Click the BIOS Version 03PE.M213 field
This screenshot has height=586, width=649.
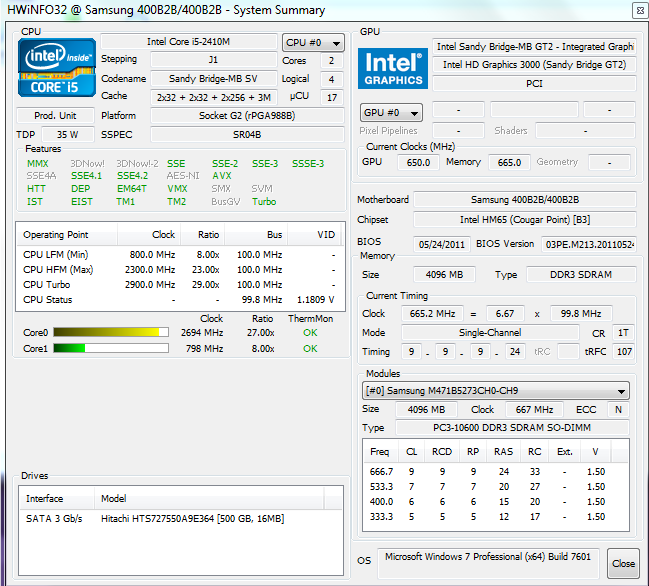pyautogui.click(x=589, y=245)
